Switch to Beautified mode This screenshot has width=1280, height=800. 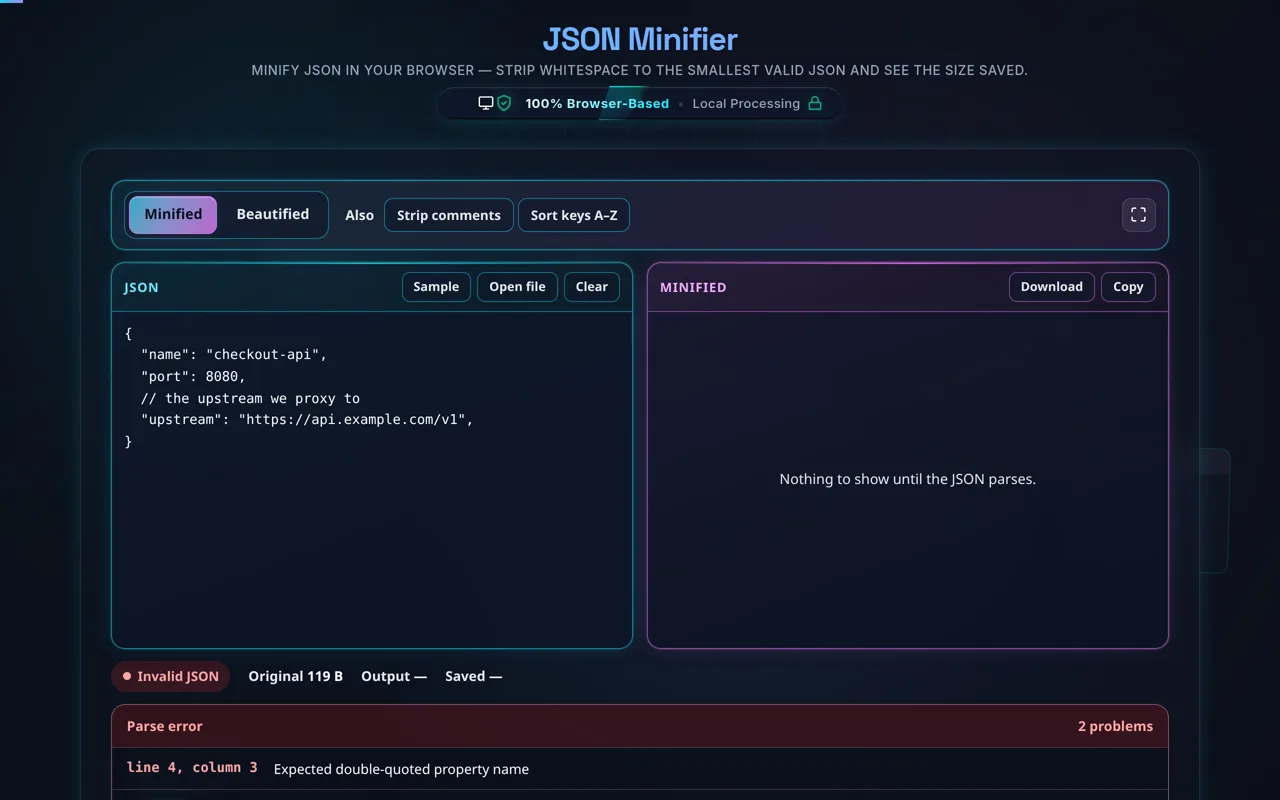tap(272, 215)
